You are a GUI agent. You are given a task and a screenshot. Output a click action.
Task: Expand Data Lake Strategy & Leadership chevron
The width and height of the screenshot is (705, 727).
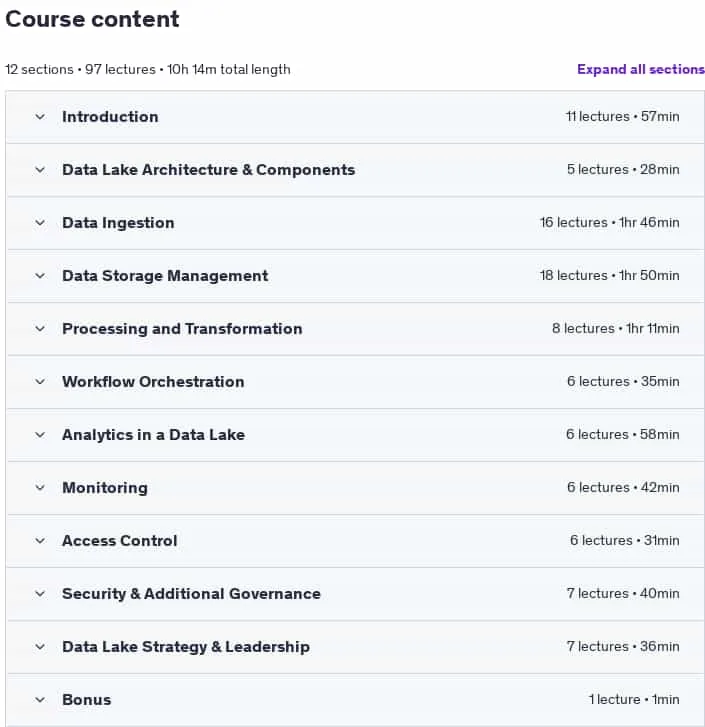click(x=40, y=647)
